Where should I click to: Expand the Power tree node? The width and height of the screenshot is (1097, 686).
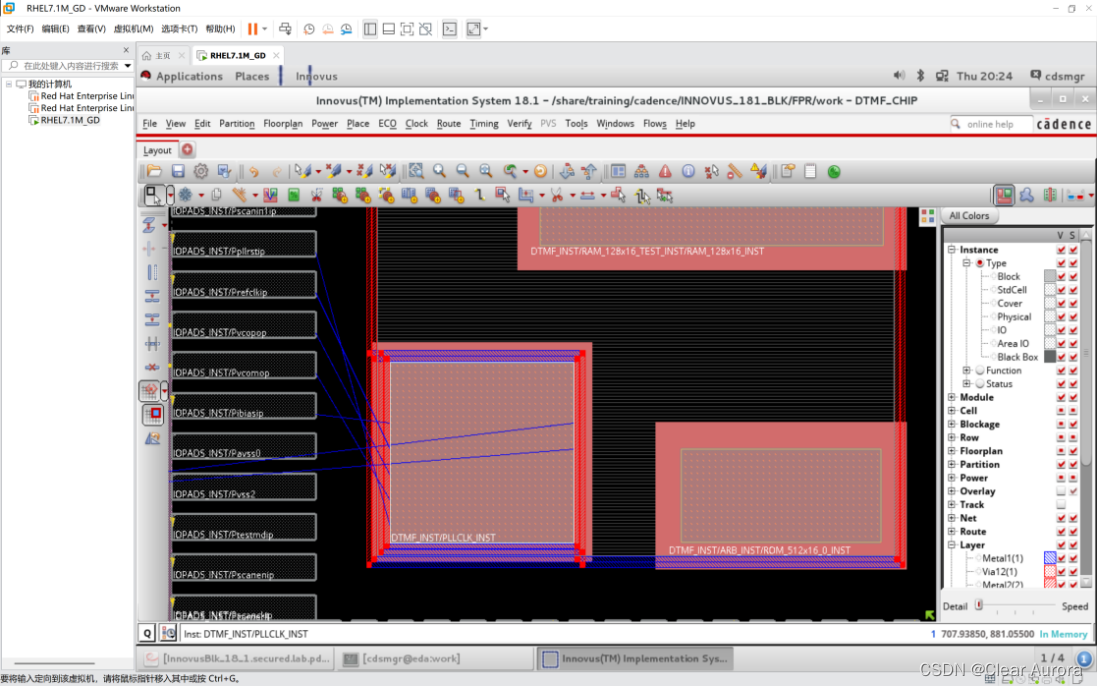[951, 478]
